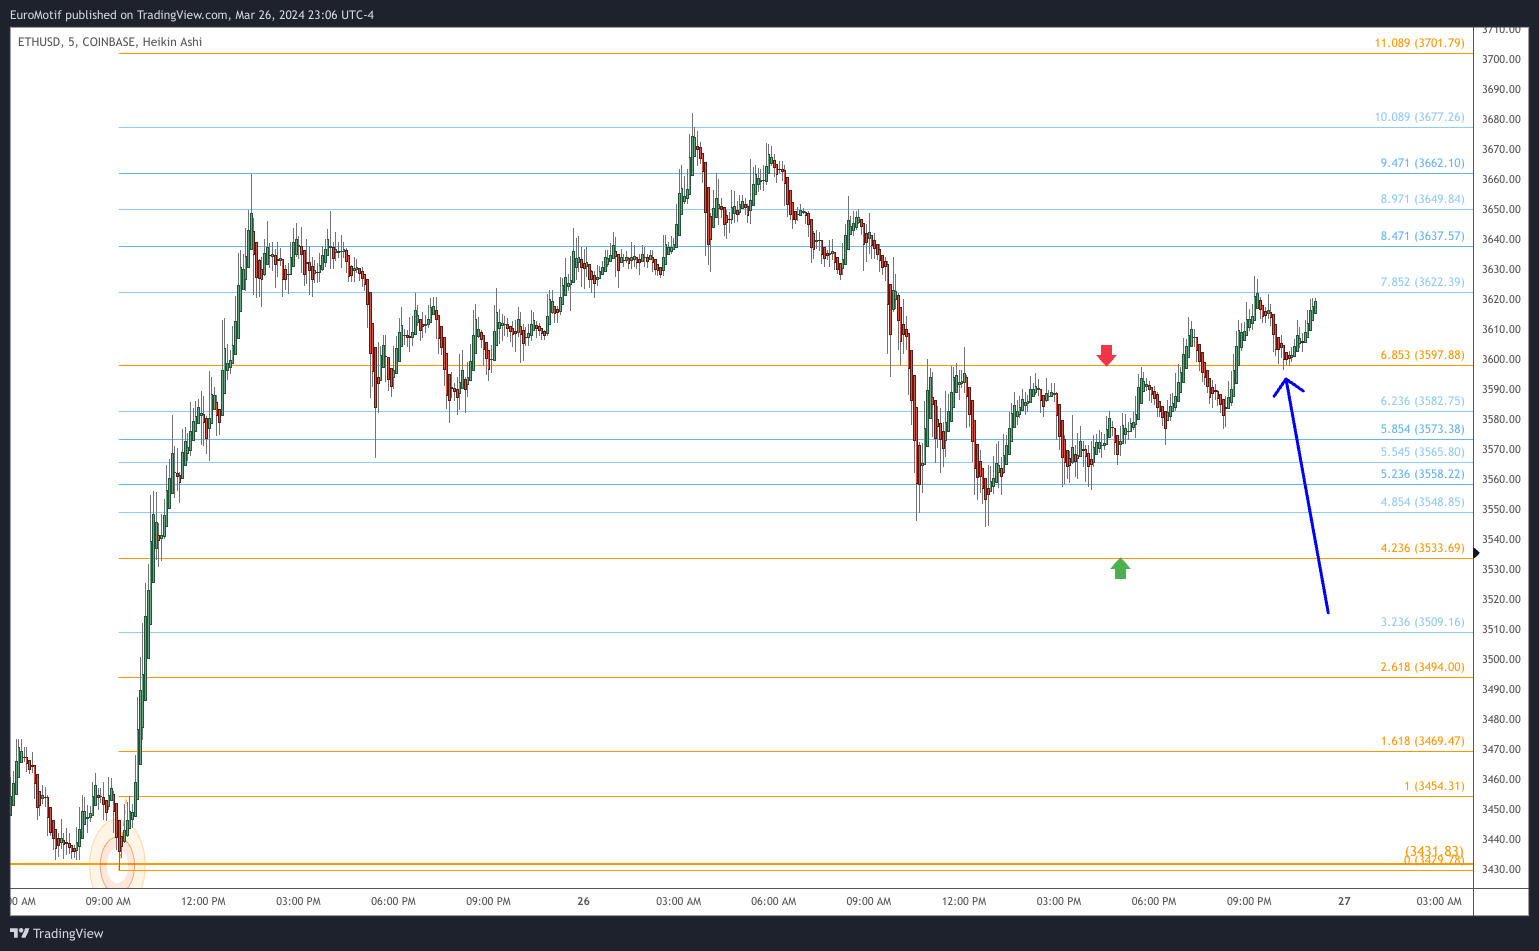Click the 3570.00 price axis tick
Image resolution: width=1539 pixels, height=951 pixels.
1502,449
